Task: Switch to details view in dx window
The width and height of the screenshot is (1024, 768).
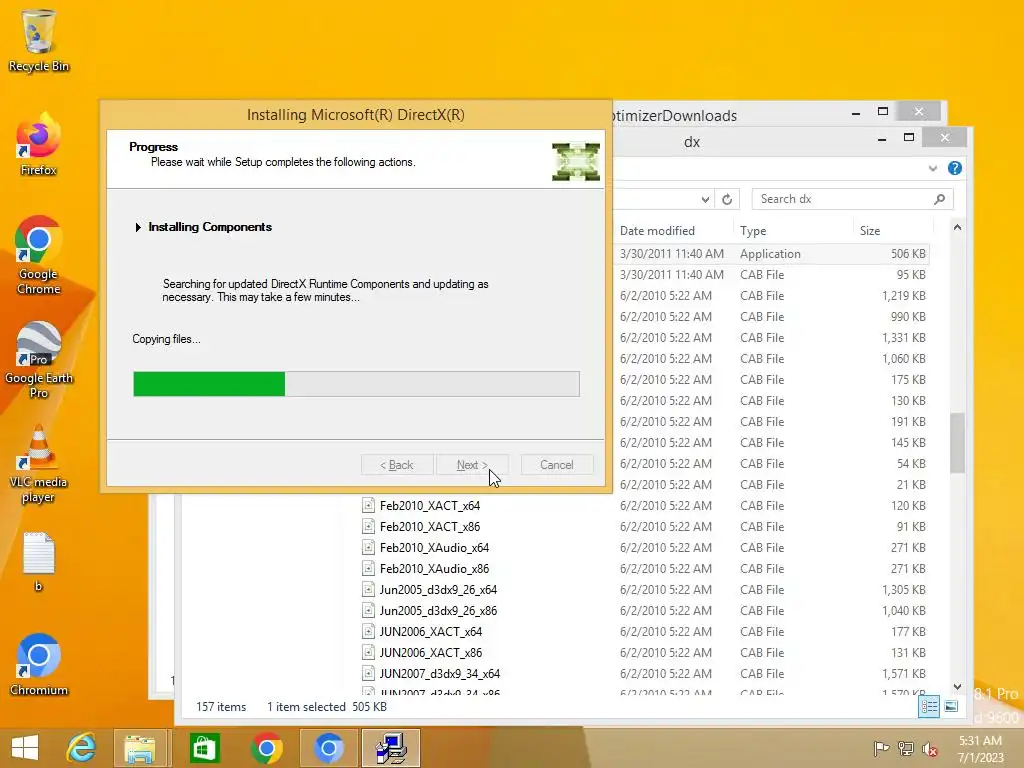Action: click(929, 706)
